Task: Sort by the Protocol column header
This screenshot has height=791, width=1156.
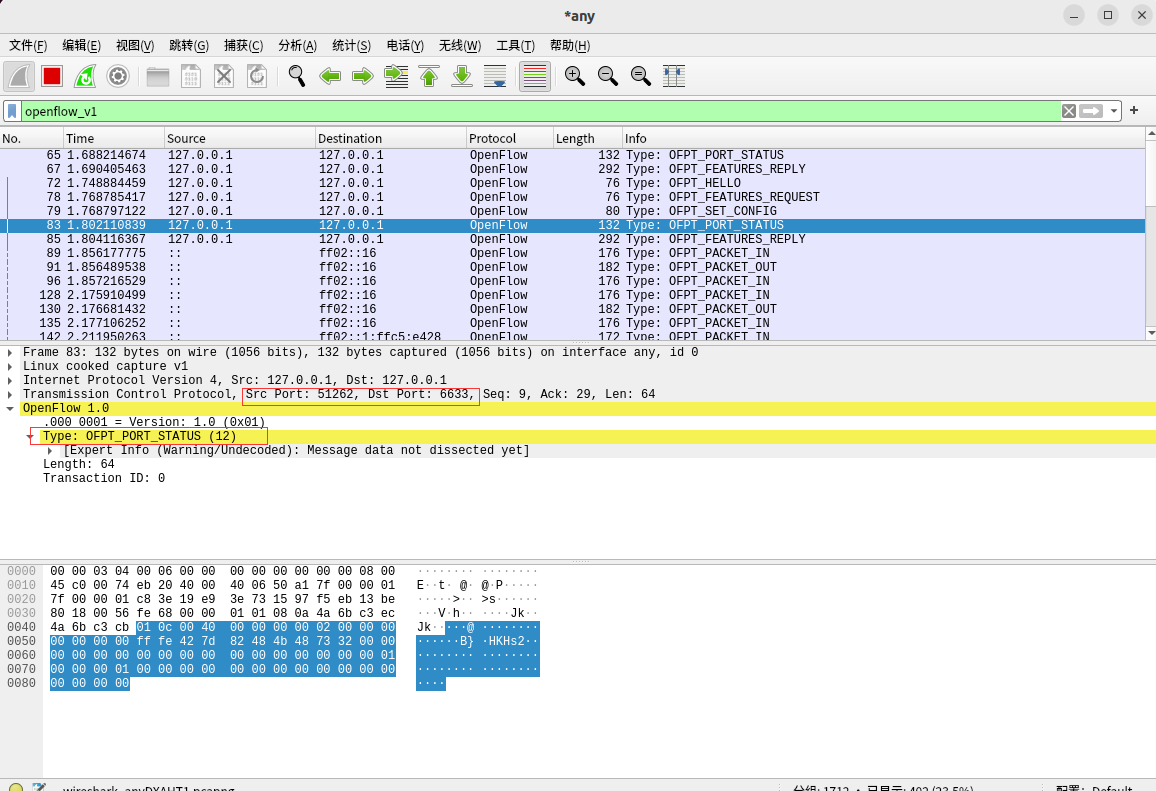Action: [510, 139]
